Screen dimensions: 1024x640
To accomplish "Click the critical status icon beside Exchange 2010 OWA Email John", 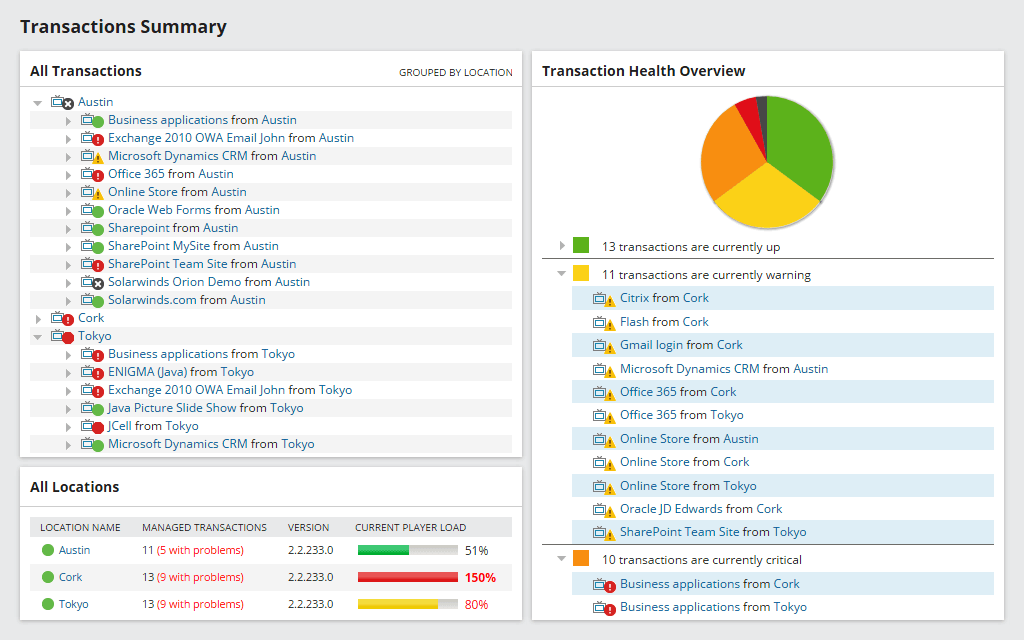I will [x=97, y=137].
